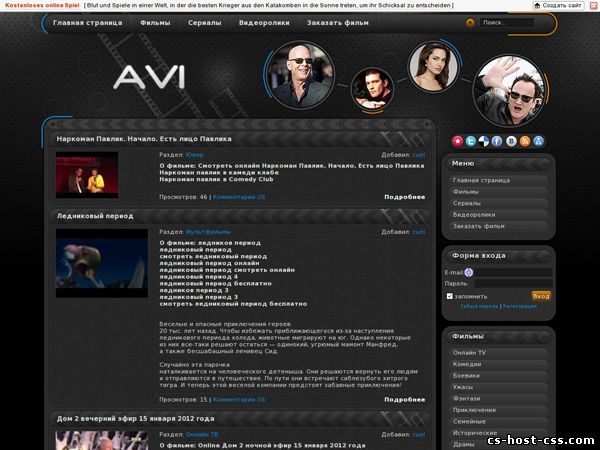The width and height of the screenshot is (600, 450).
Task: Click the E-mail input field
Action: 514,272
